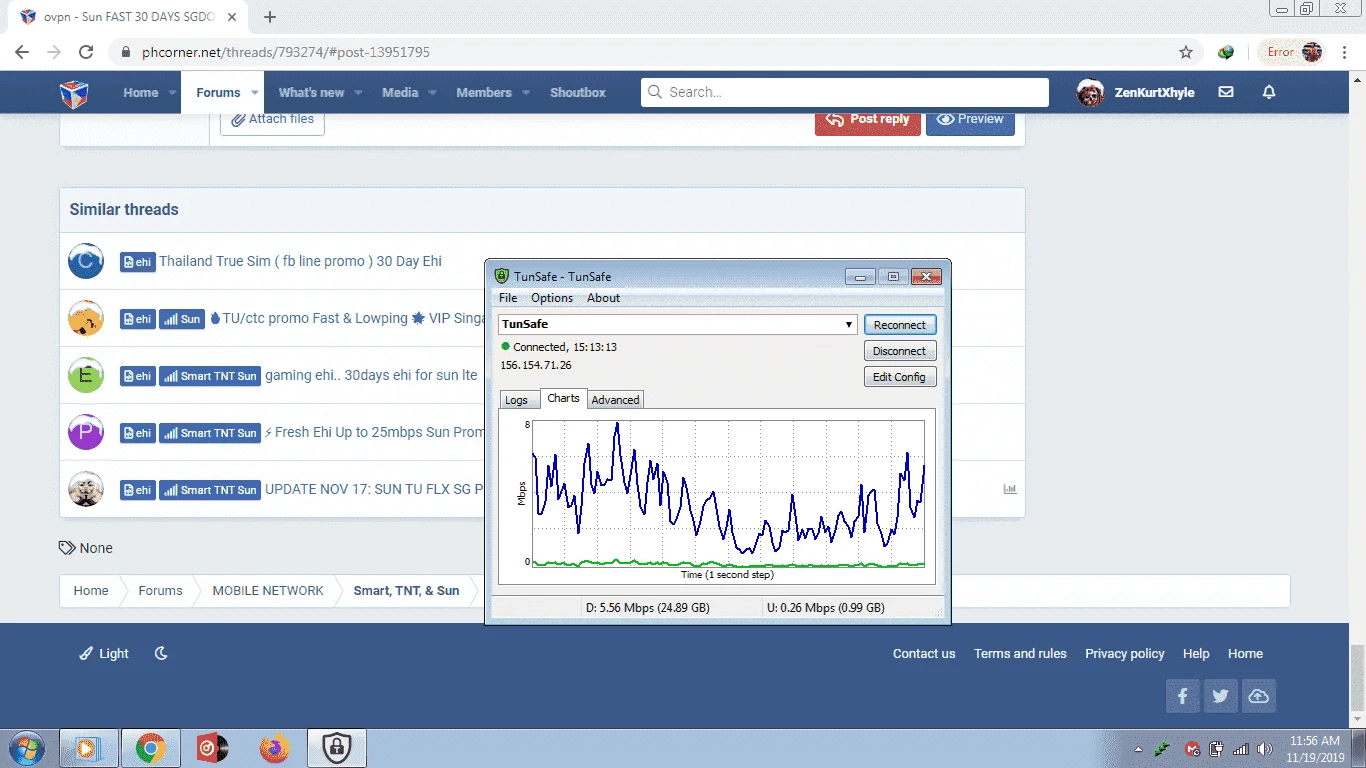Click the browser address bar
The image size is (1366, 768).
tap(640, 52)
